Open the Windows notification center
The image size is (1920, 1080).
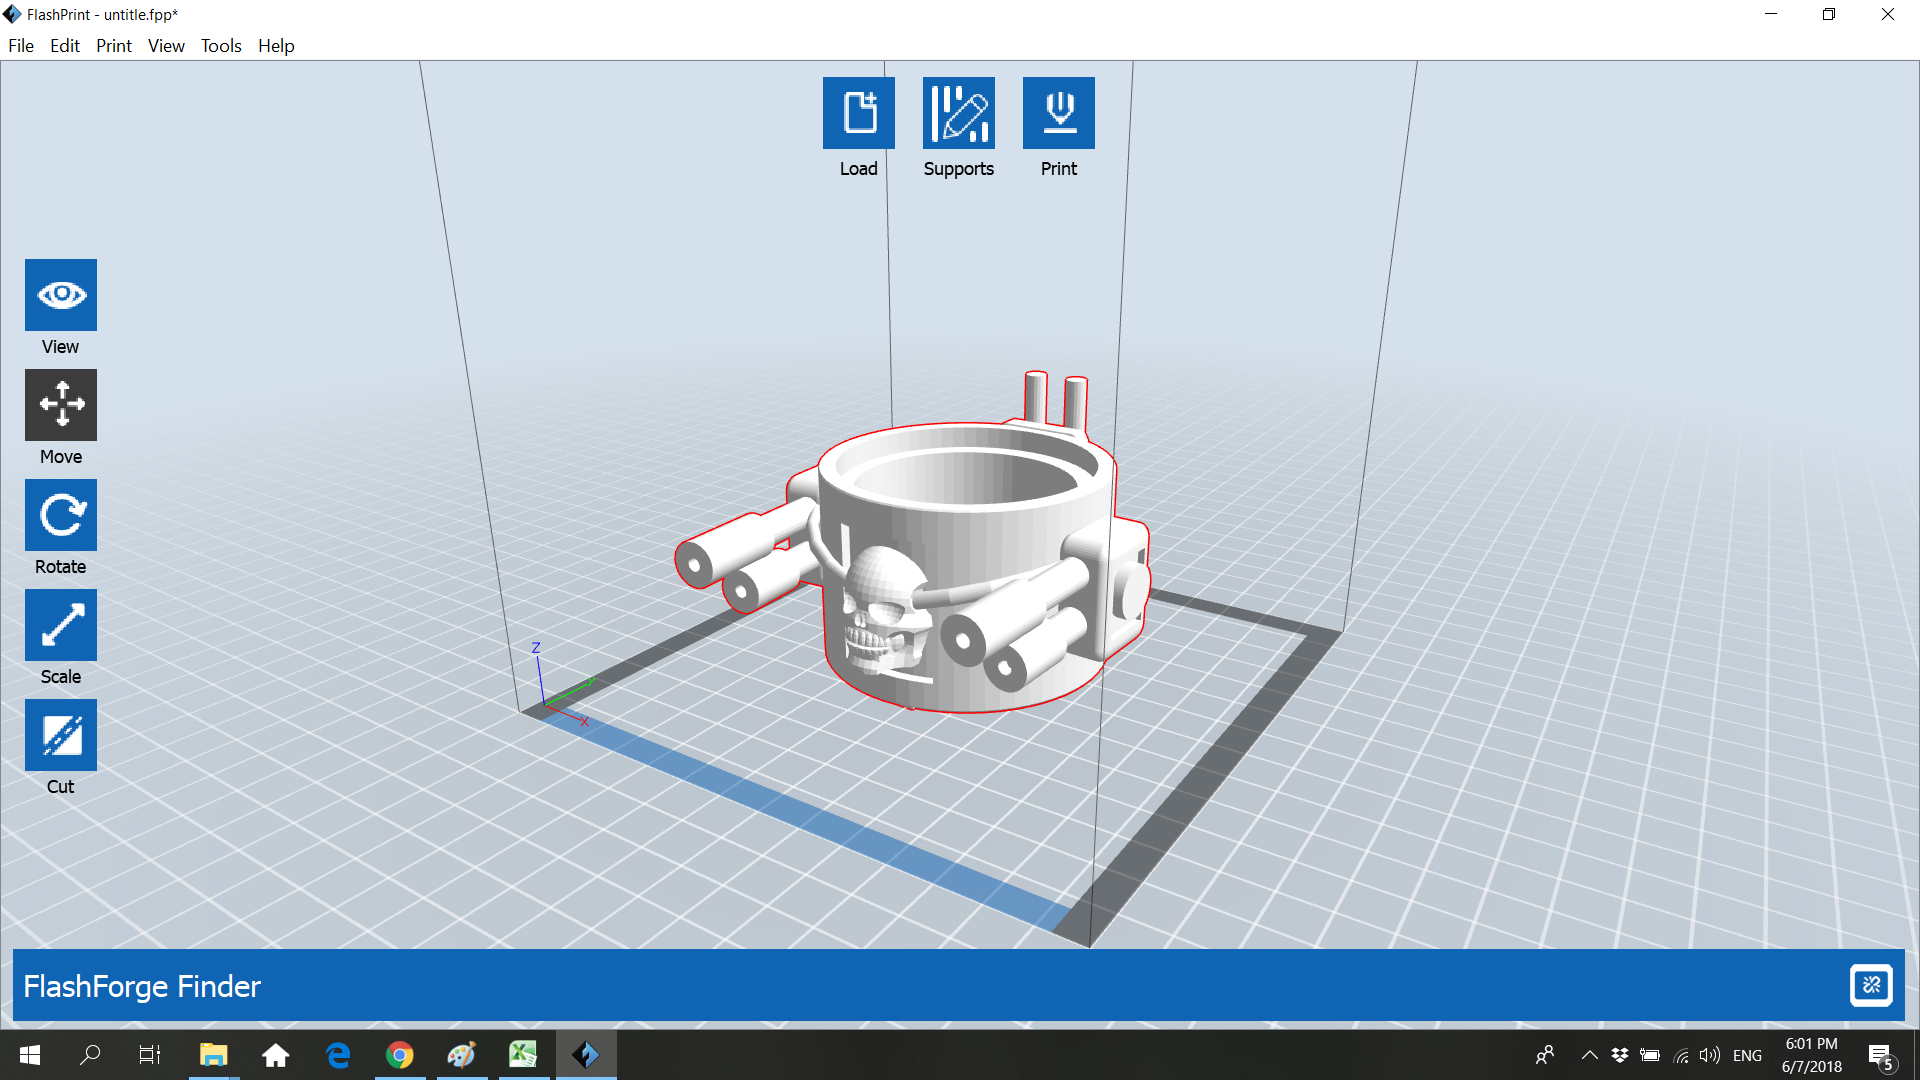click(1880, 1055)
